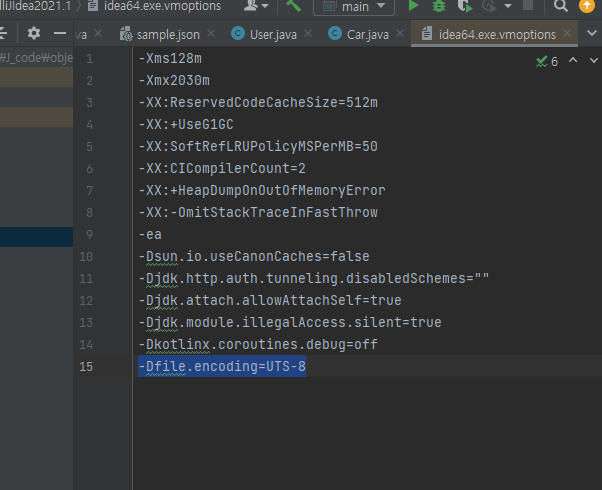Close the partially visible .java tab
Viewport: 602px width, 490px height.
(x=98, y=34)
